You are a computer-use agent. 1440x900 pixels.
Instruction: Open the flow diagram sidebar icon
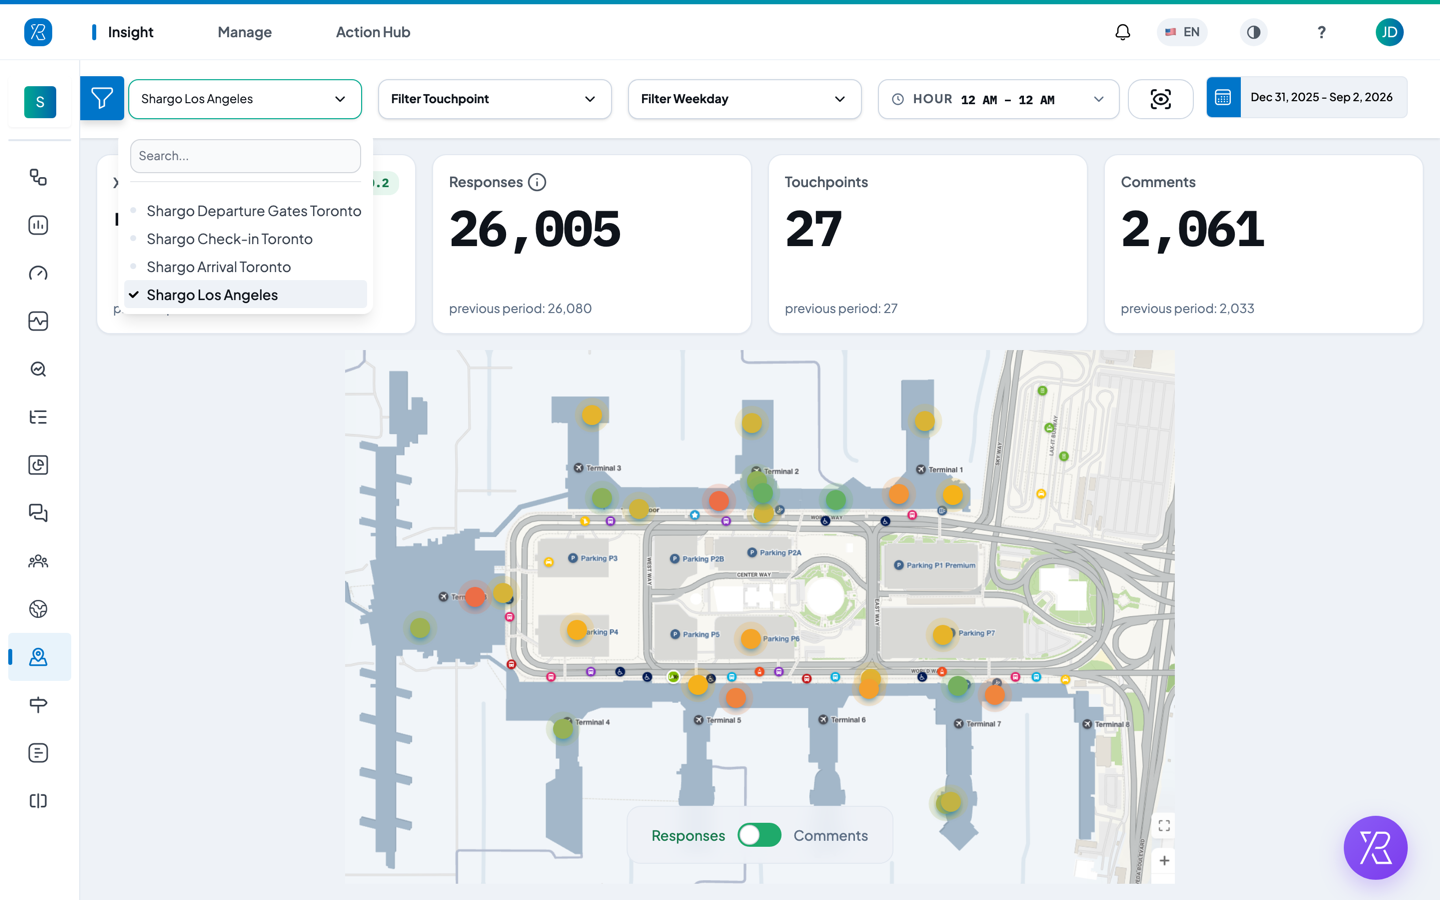tap(38, 177)
